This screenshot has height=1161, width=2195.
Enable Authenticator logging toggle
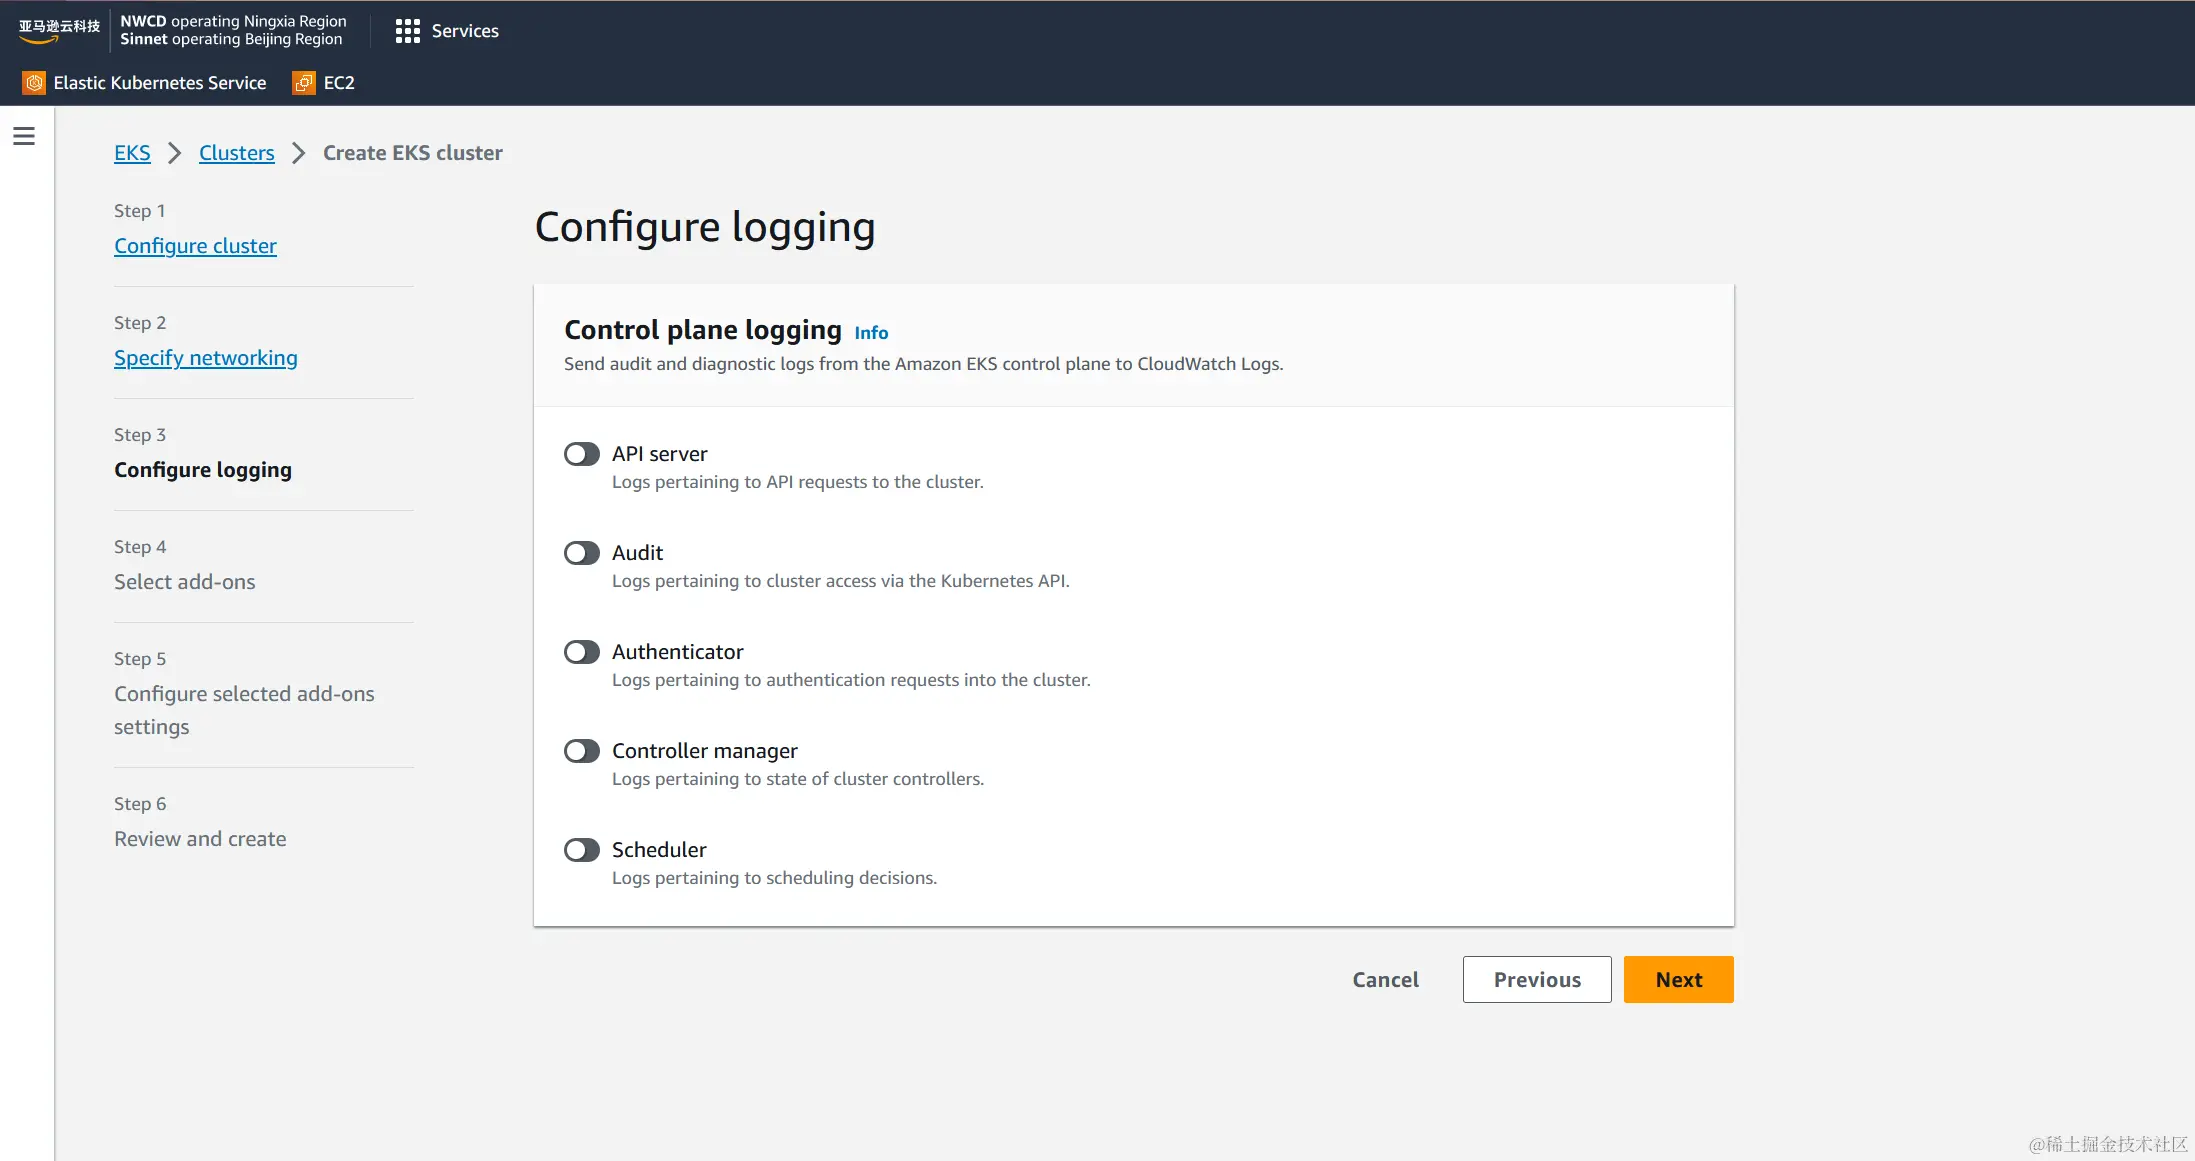(582, 652)
